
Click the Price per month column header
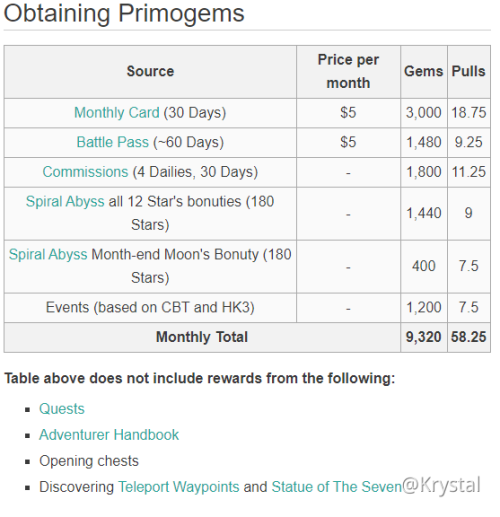348,71
